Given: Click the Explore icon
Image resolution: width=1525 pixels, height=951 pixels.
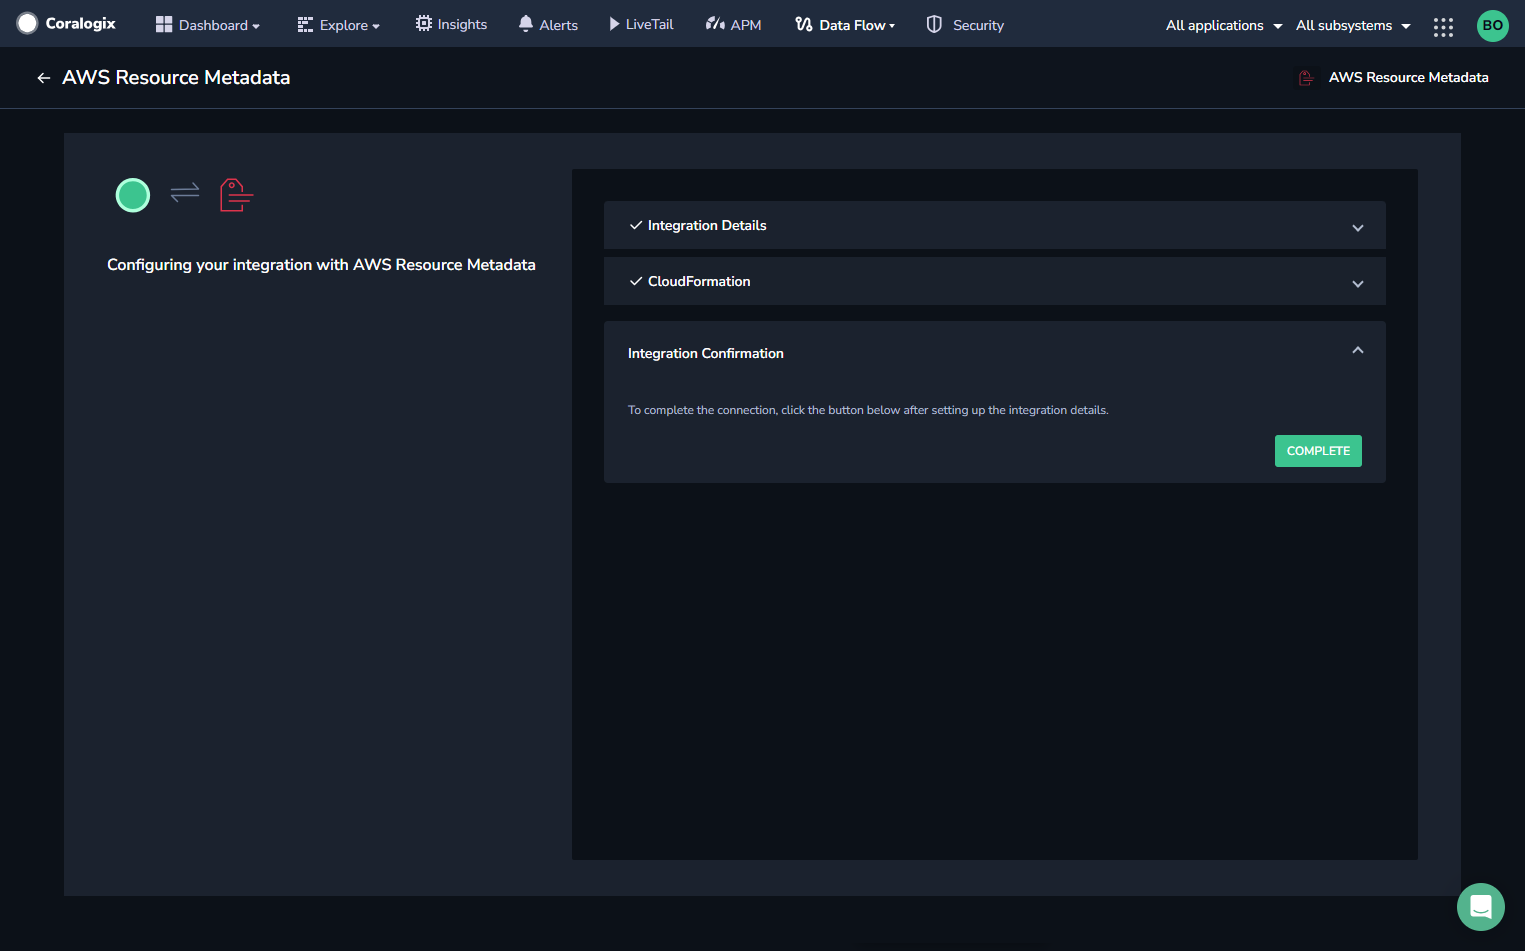Looking at the screenshot, I should coord(305,25).
